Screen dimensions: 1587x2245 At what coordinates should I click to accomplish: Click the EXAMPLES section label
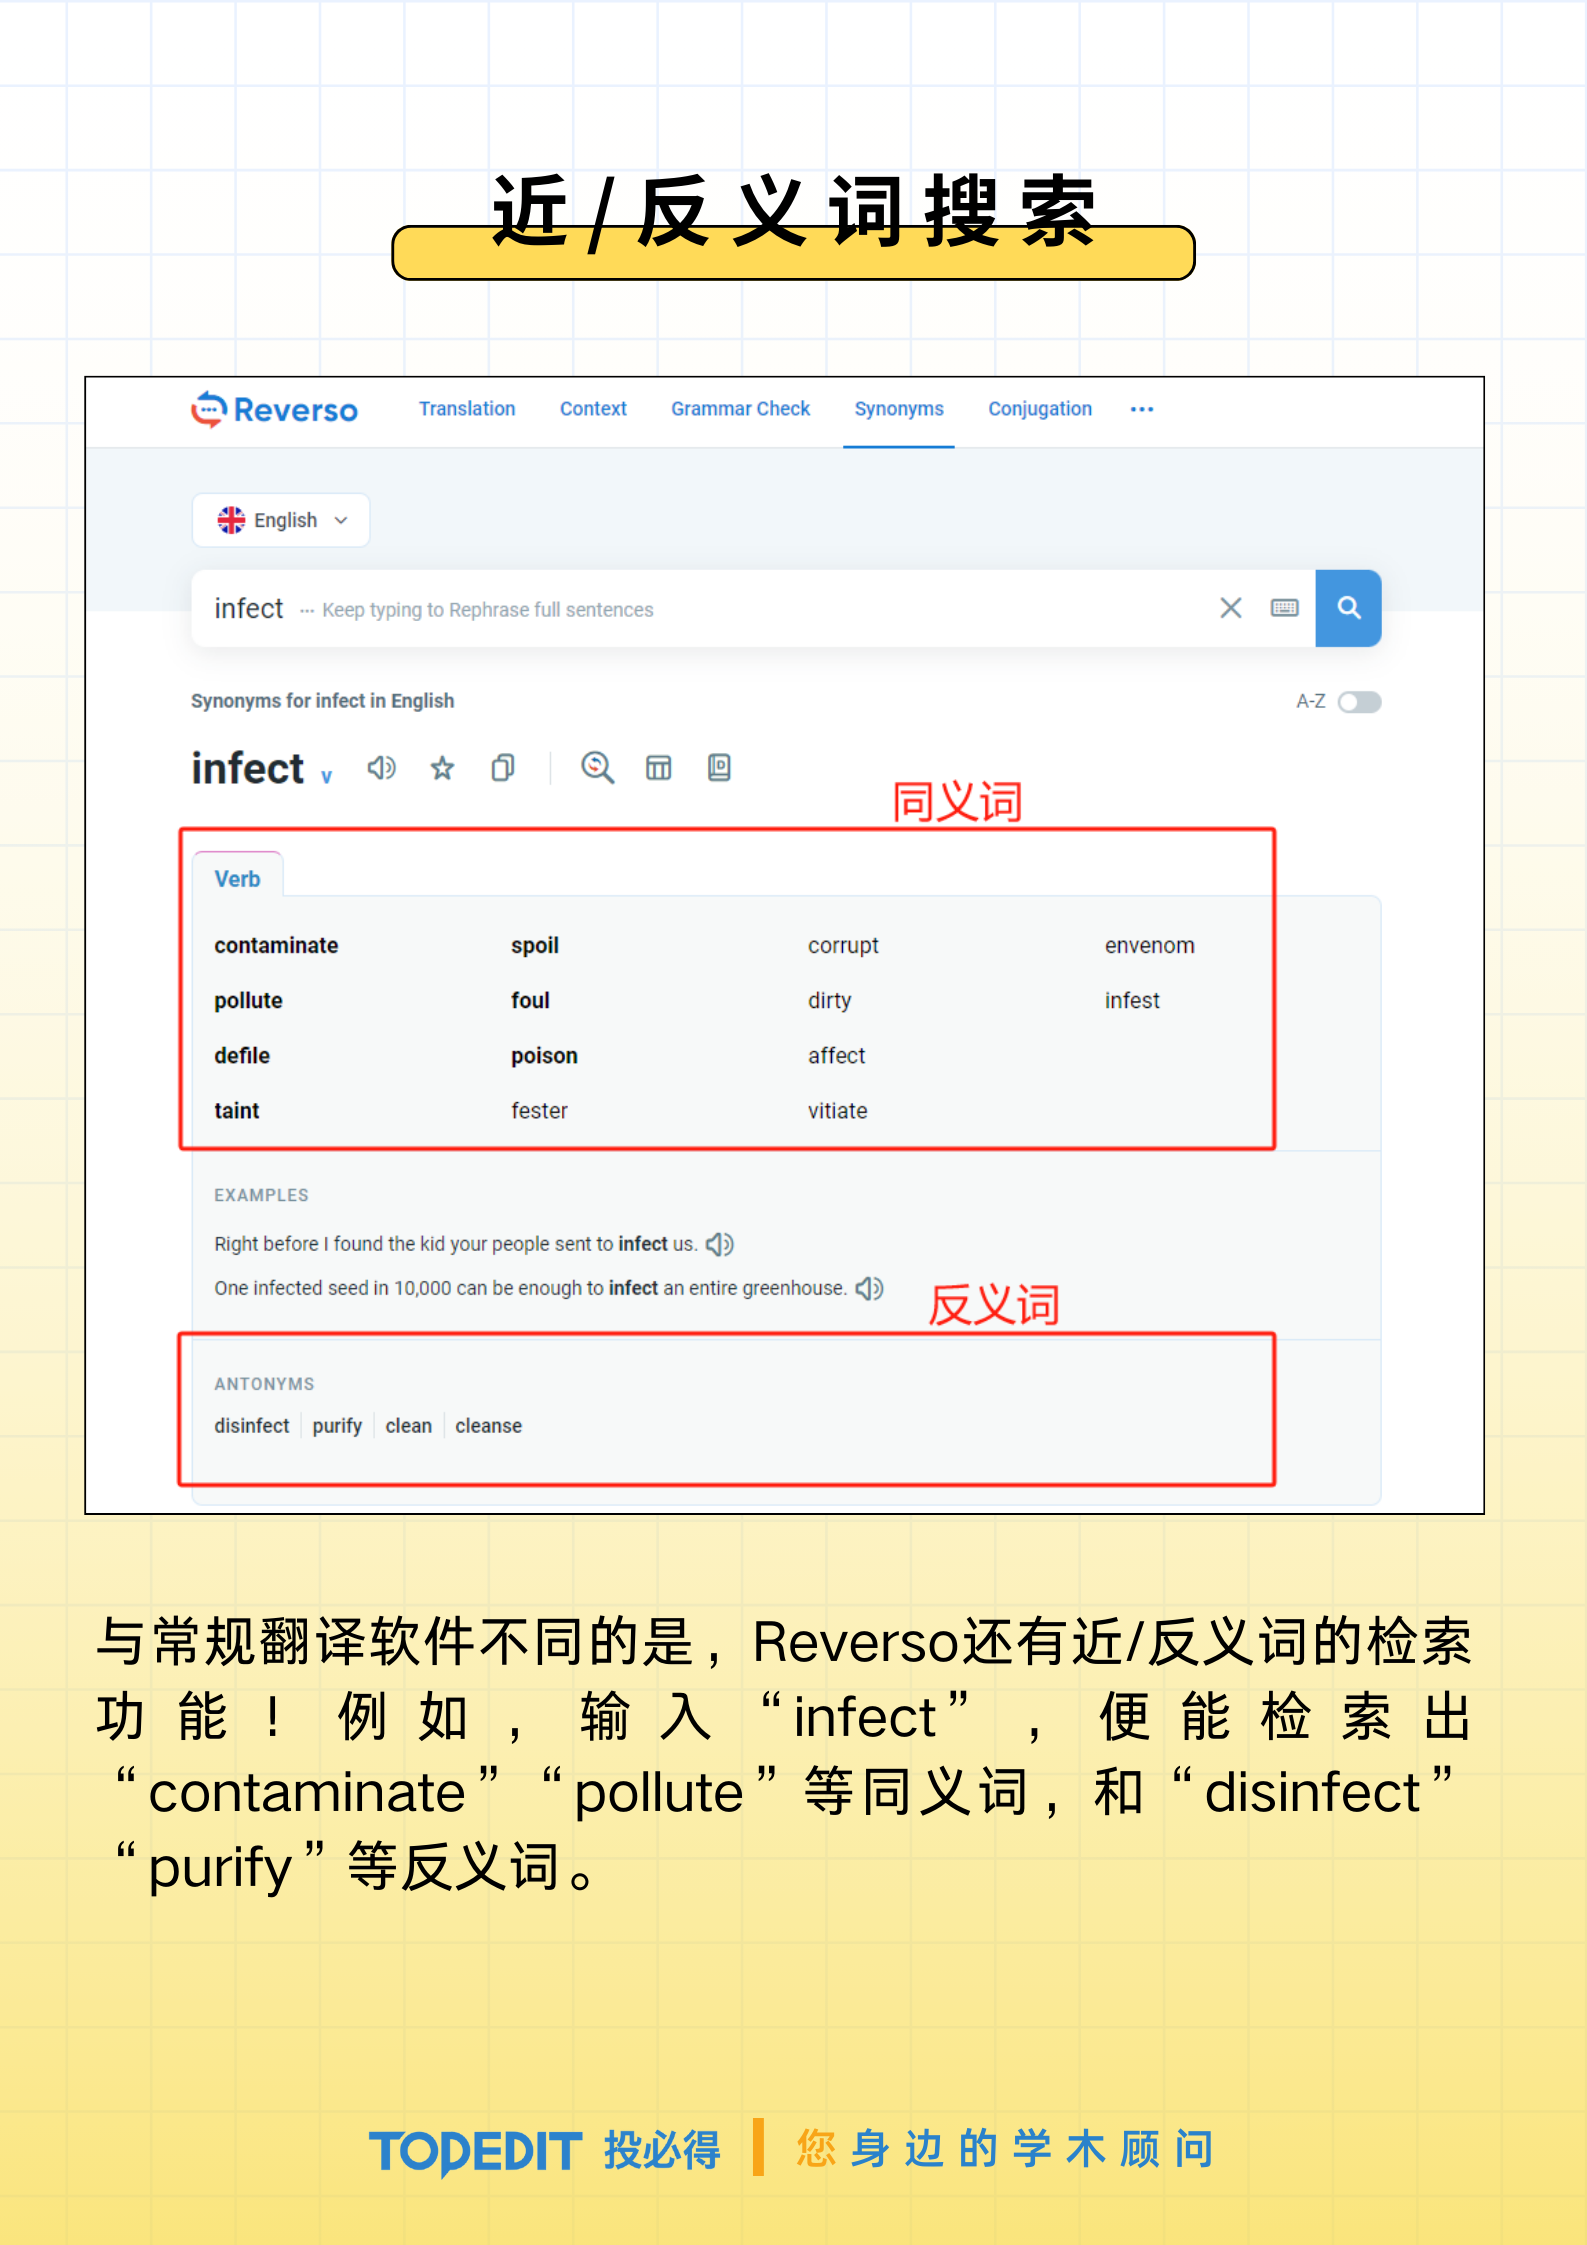(261, 1195)
